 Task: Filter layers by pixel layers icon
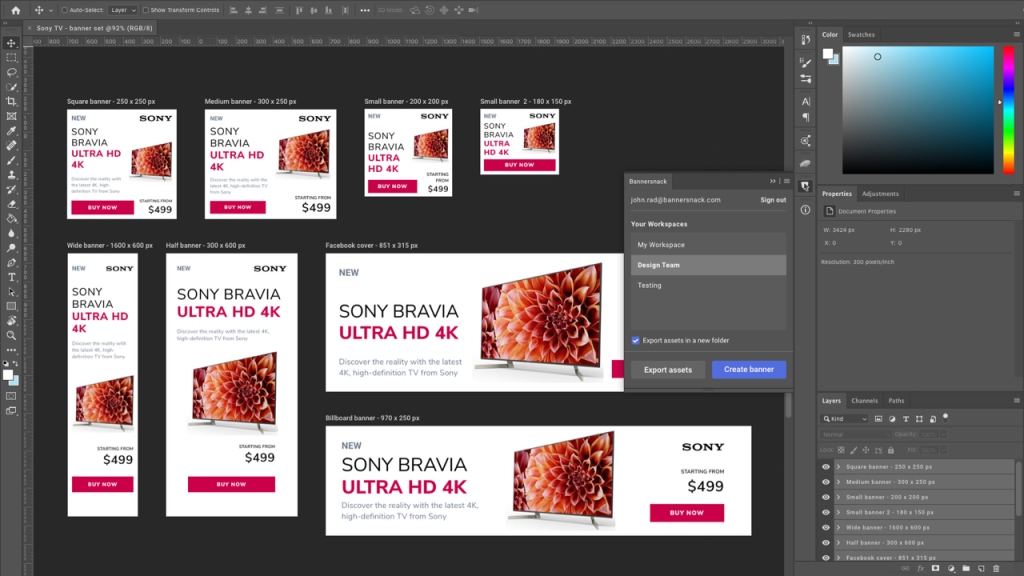click(x=878, y=419)
